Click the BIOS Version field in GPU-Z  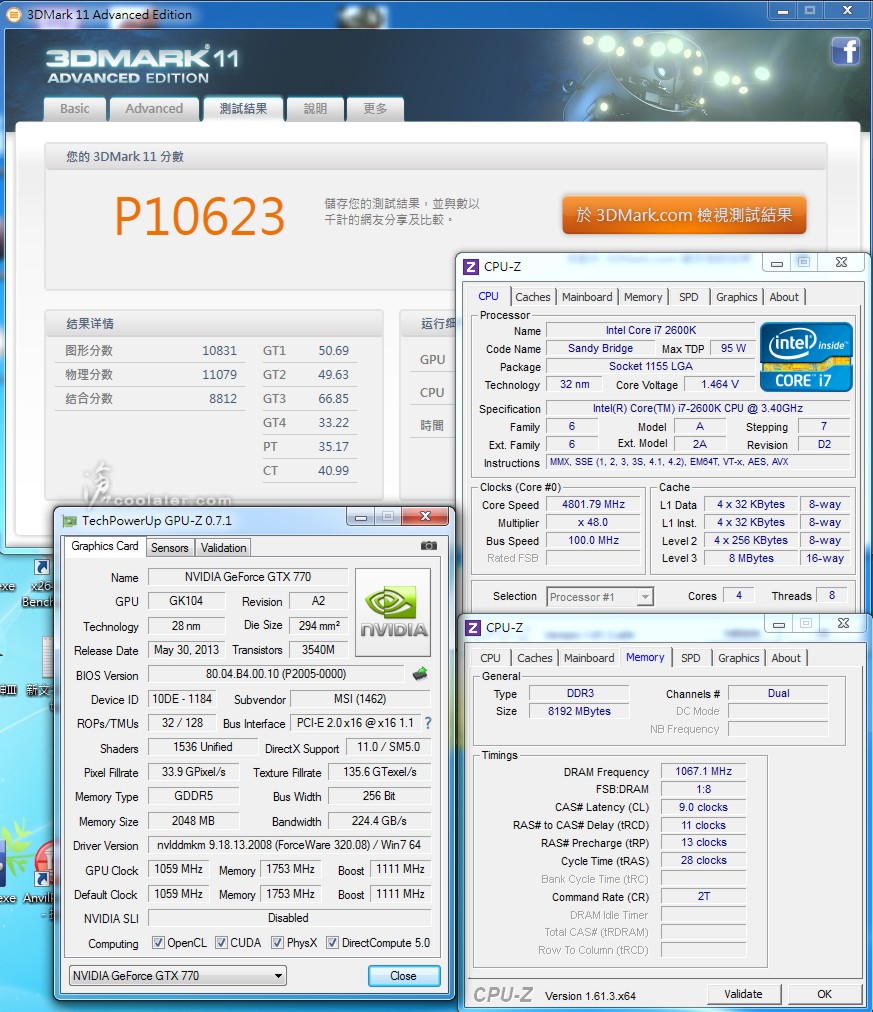276,674
